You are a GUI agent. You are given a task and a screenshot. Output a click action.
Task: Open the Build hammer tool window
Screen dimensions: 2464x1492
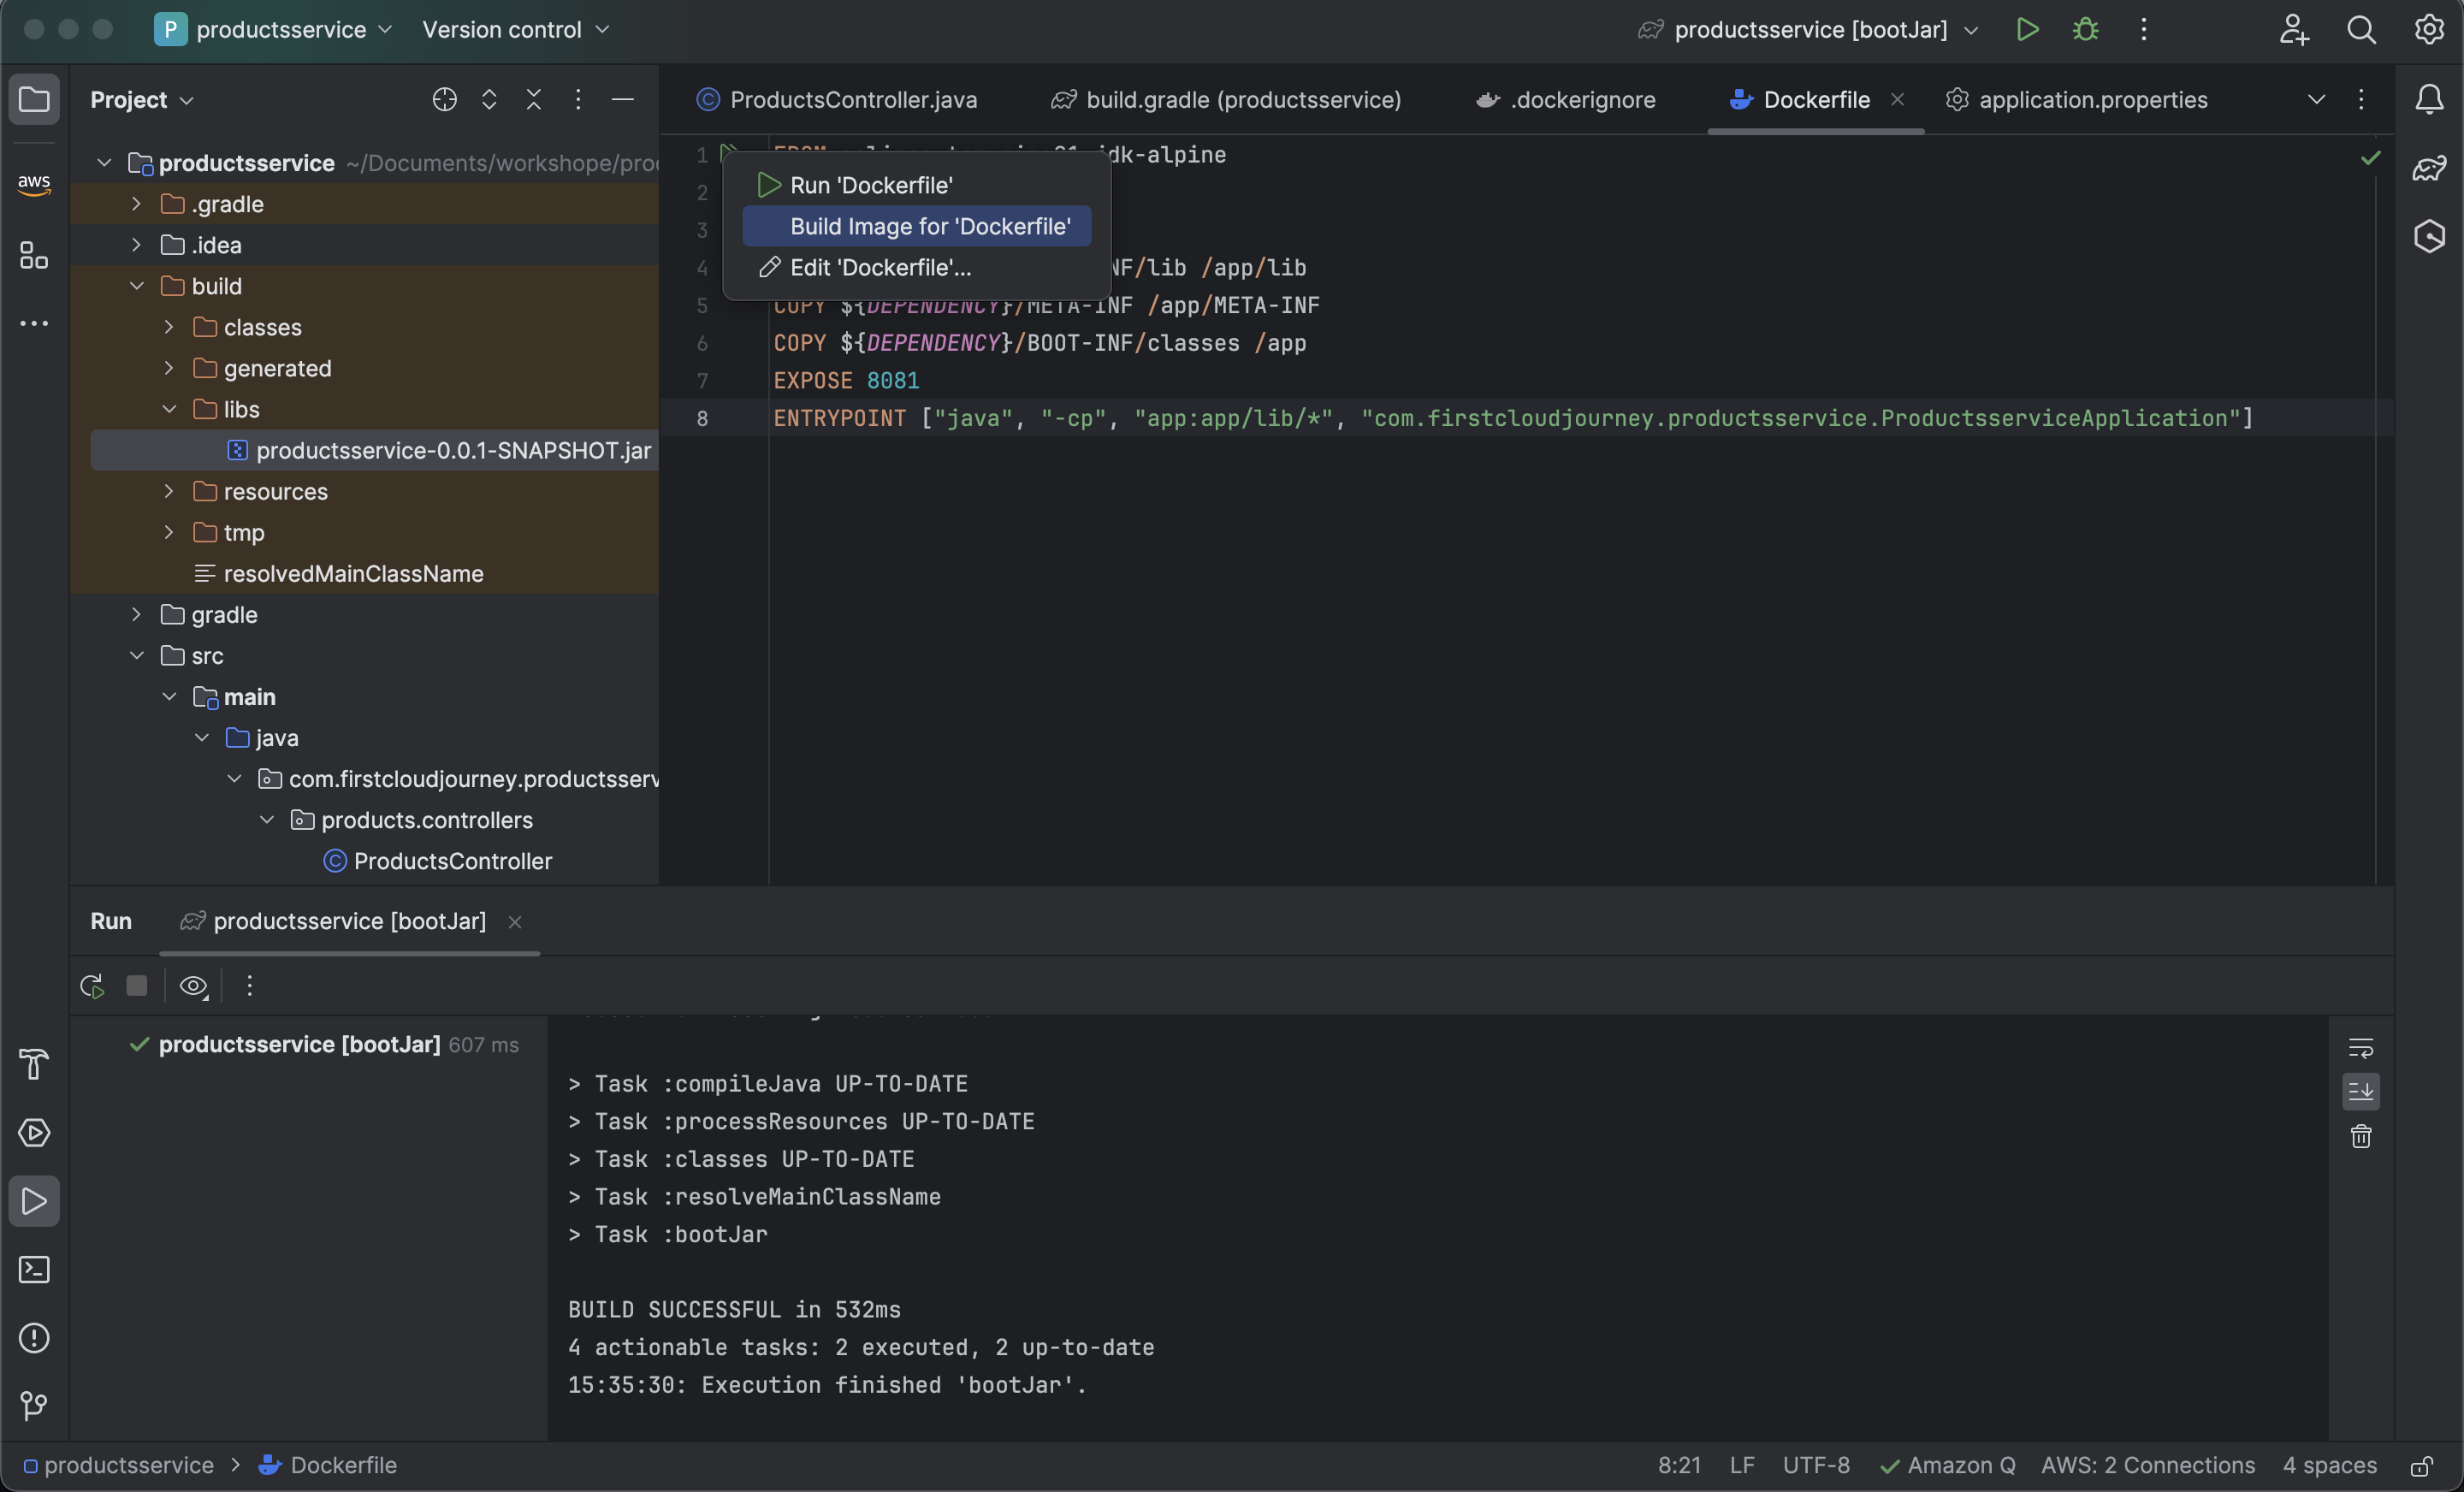(x=34, y=1064)
